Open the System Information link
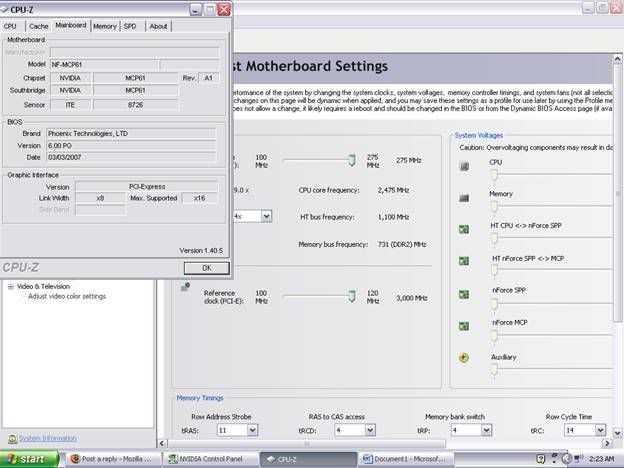624x468 pixels. (48, 438)
